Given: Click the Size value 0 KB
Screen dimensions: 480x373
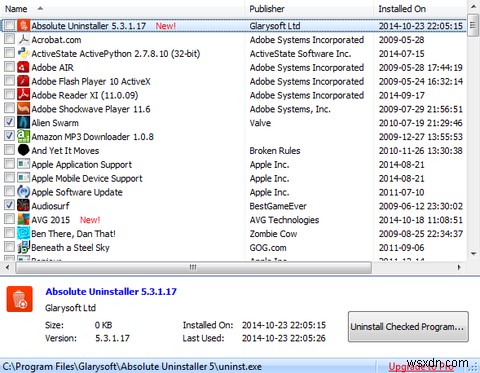Looking at the screenshot, I should click(103, 325).
